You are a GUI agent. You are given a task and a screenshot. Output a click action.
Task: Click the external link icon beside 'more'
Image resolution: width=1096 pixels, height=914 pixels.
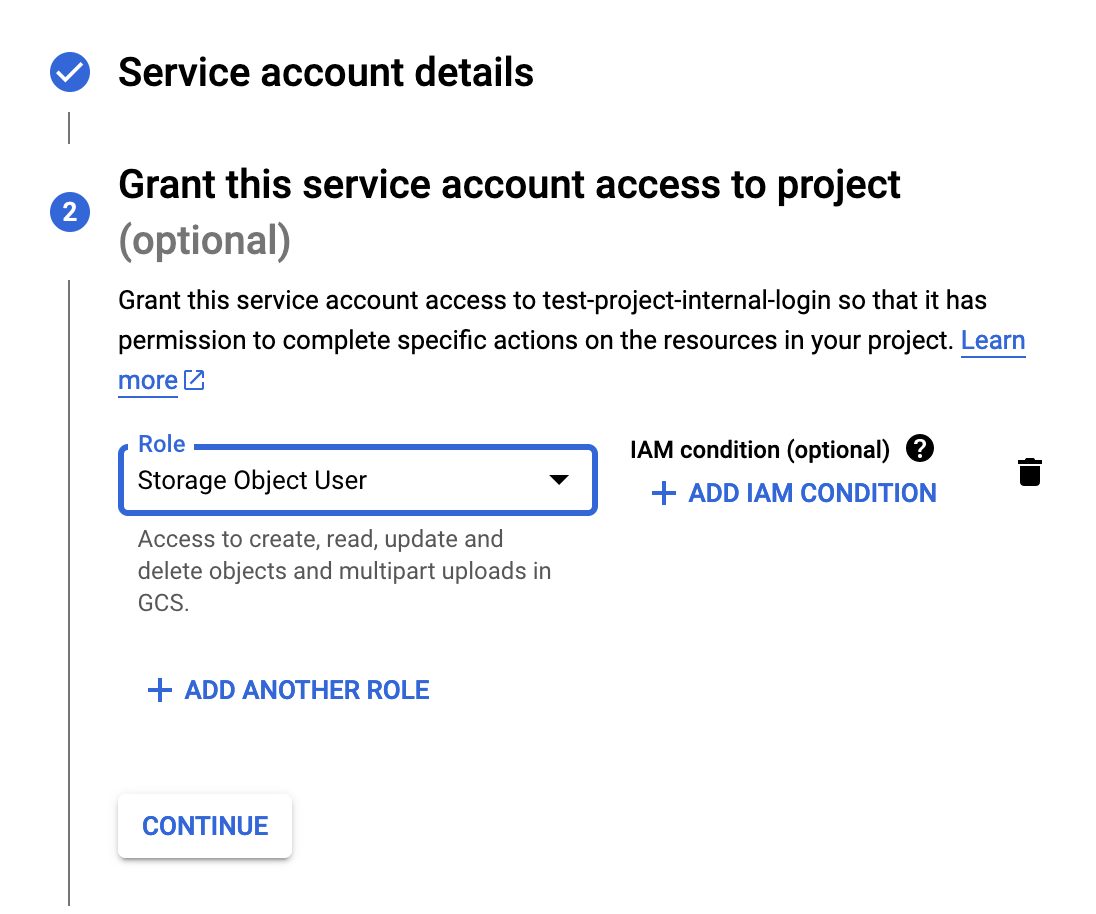point(194,380)
